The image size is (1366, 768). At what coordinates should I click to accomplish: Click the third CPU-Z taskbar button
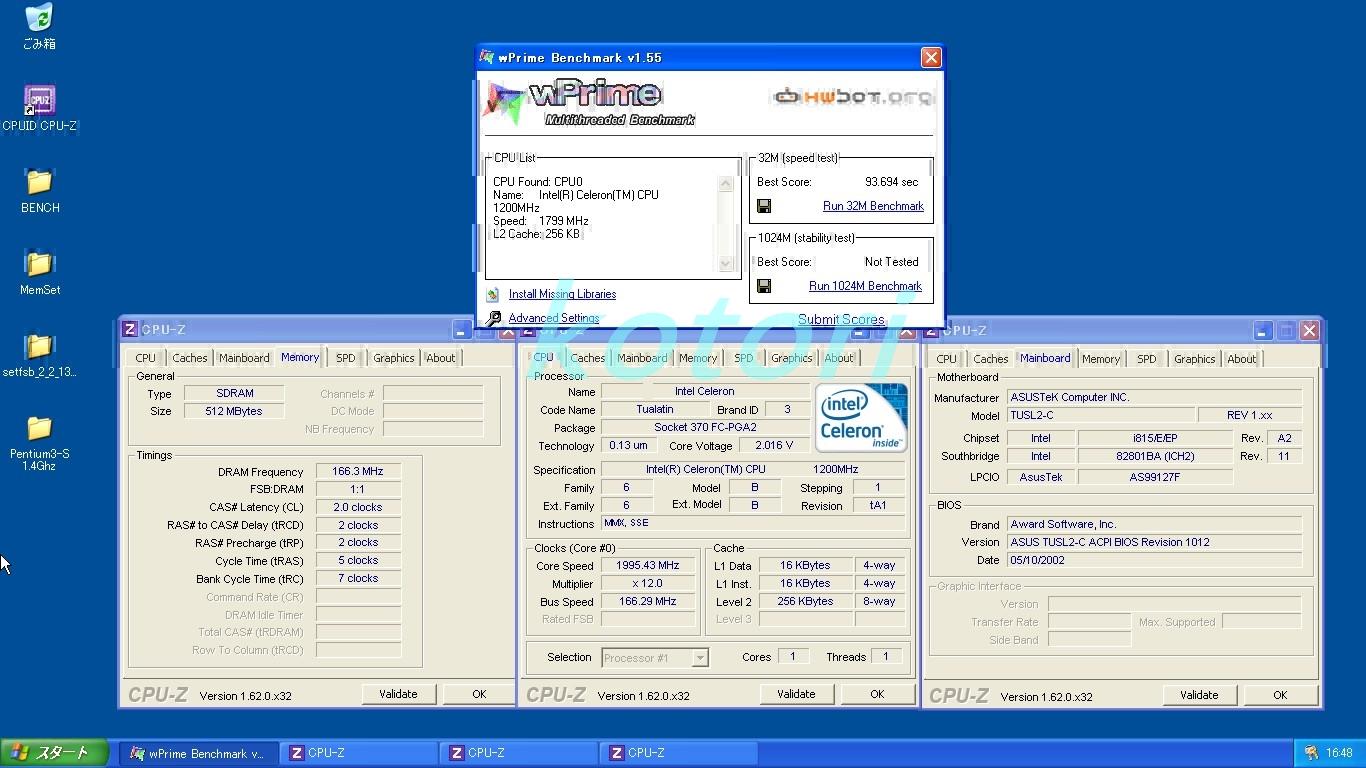coord(678,754)
